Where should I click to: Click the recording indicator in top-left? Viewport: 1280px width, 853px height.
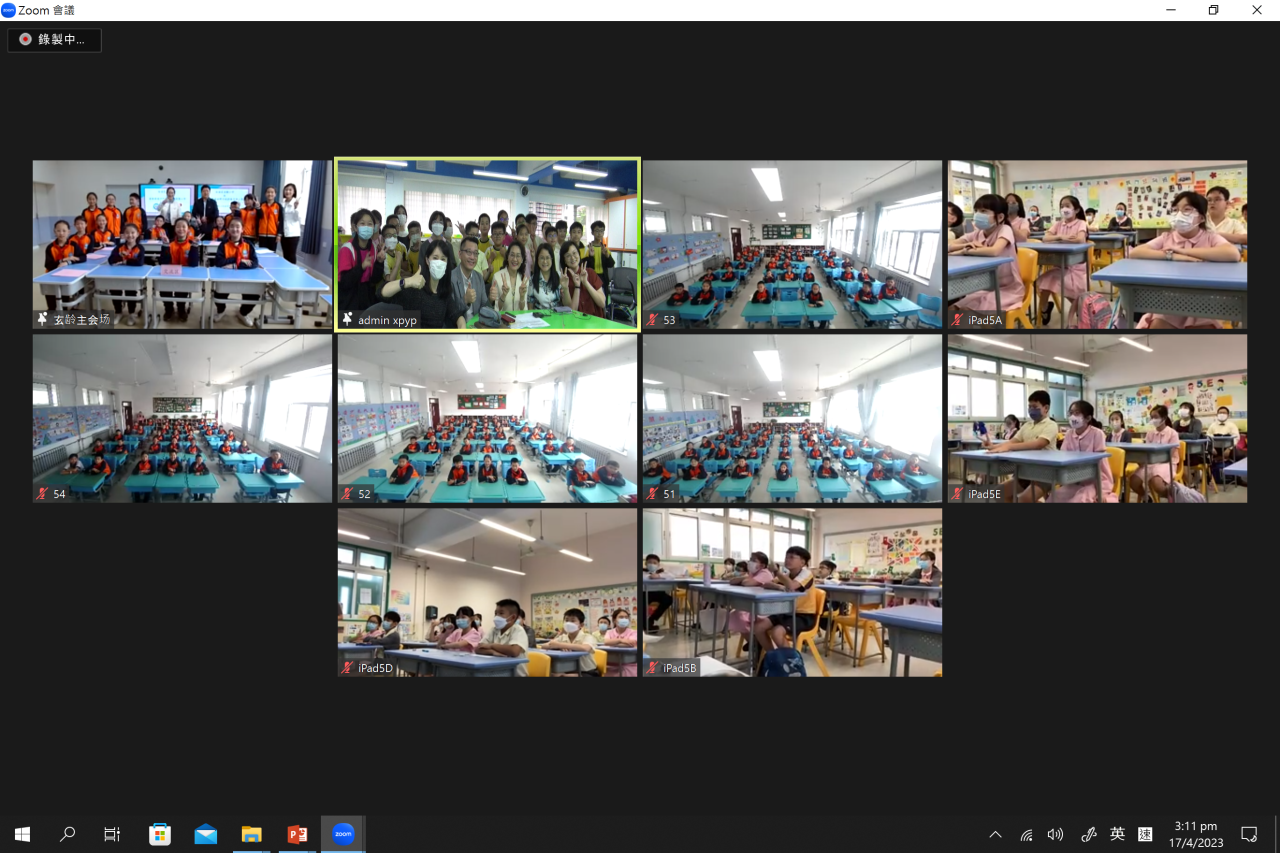[x=55, y=40]
